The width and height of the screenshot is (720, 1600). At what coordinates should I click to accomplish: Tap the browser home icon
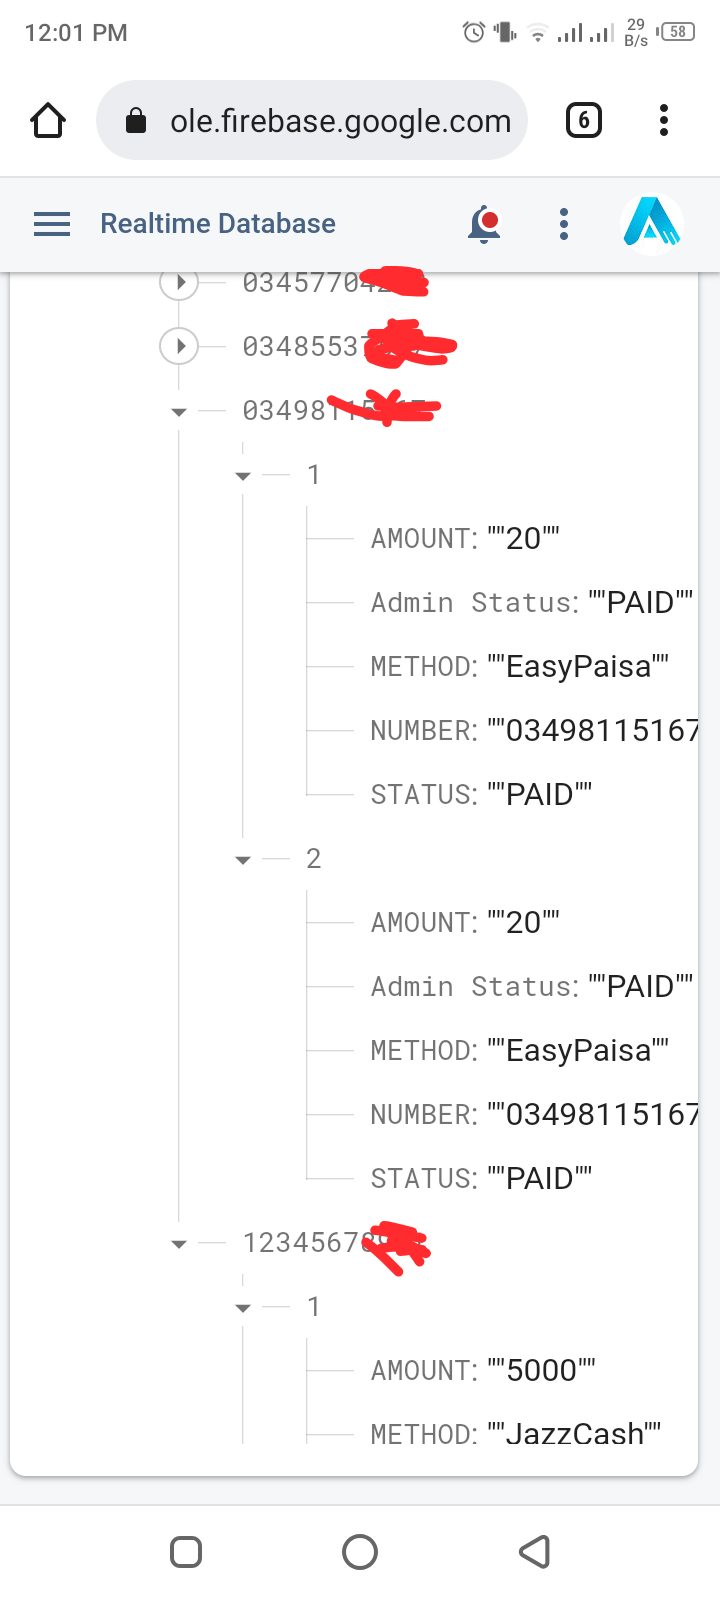tap(48, 121)
